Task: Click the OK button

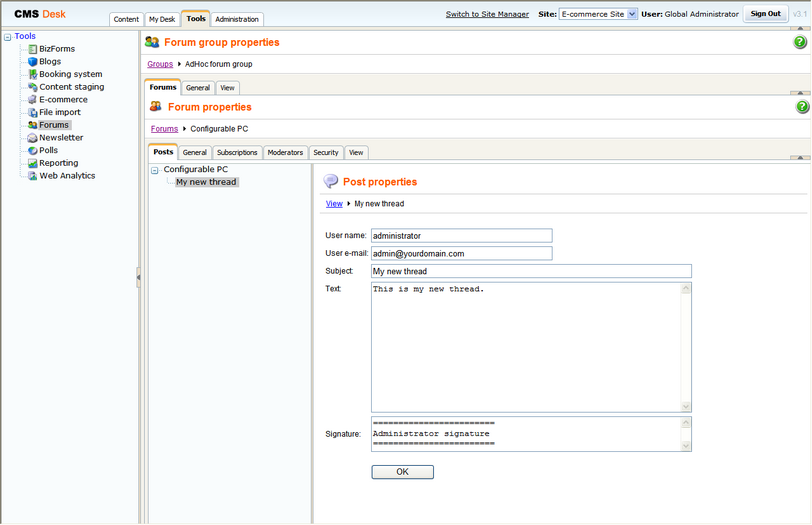Action: click(x=402, y=472)
